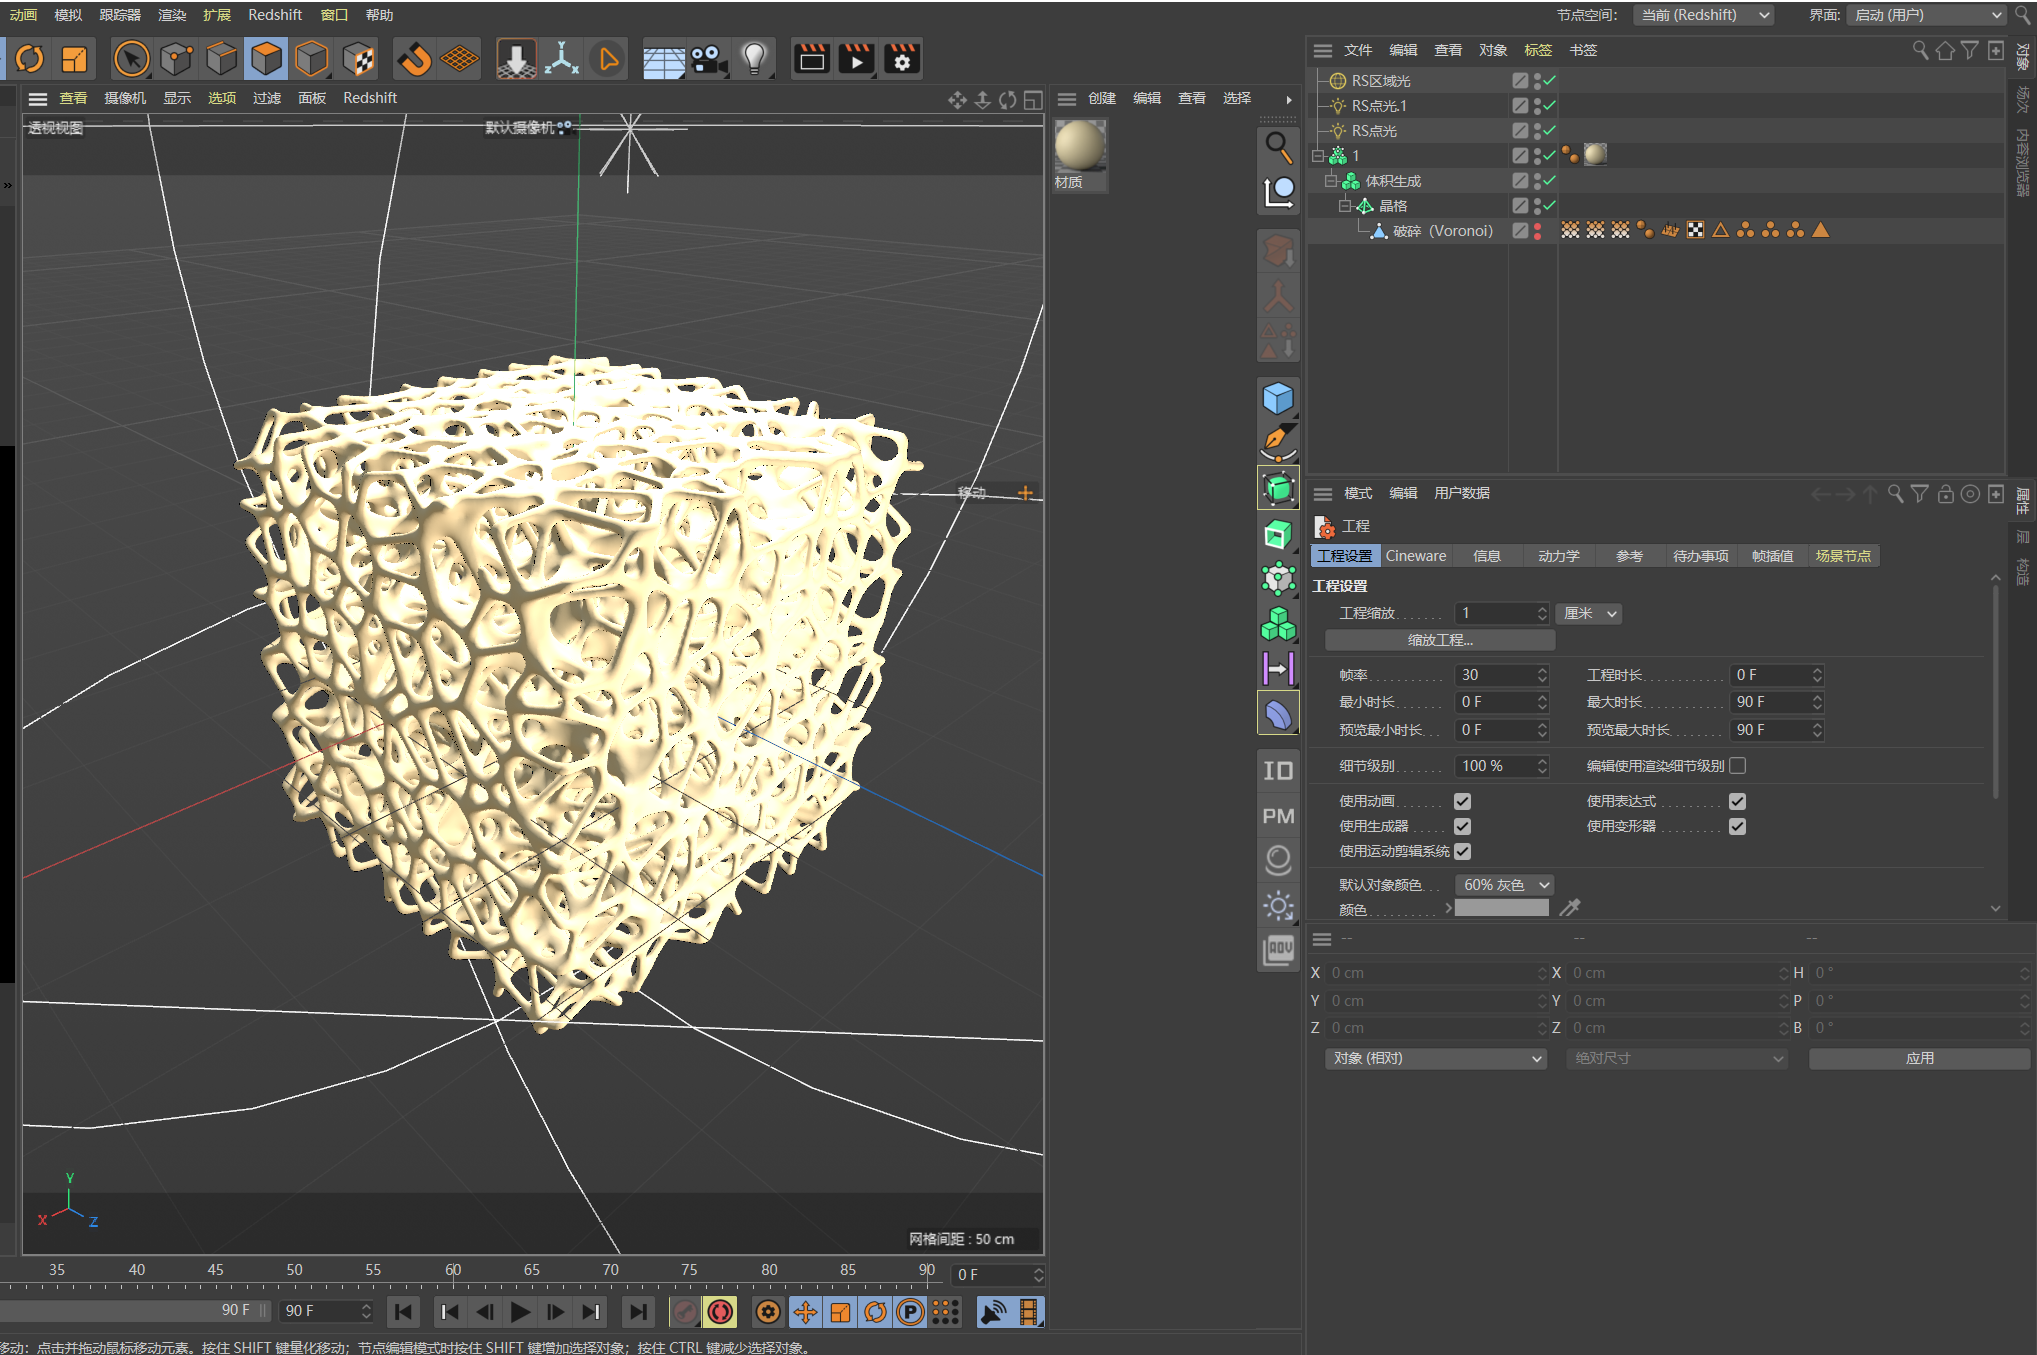The height and width of the screenshot is (1355, 2037).
Task: Click the 应用 apply button
Action: tap(1919, 1058)
